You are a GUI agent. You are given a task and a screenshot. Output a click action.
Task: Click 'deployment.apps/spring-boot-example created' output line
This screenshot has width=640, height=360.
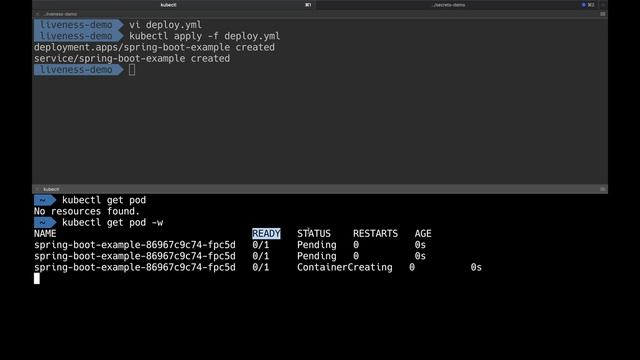click(x=154, y=47)
